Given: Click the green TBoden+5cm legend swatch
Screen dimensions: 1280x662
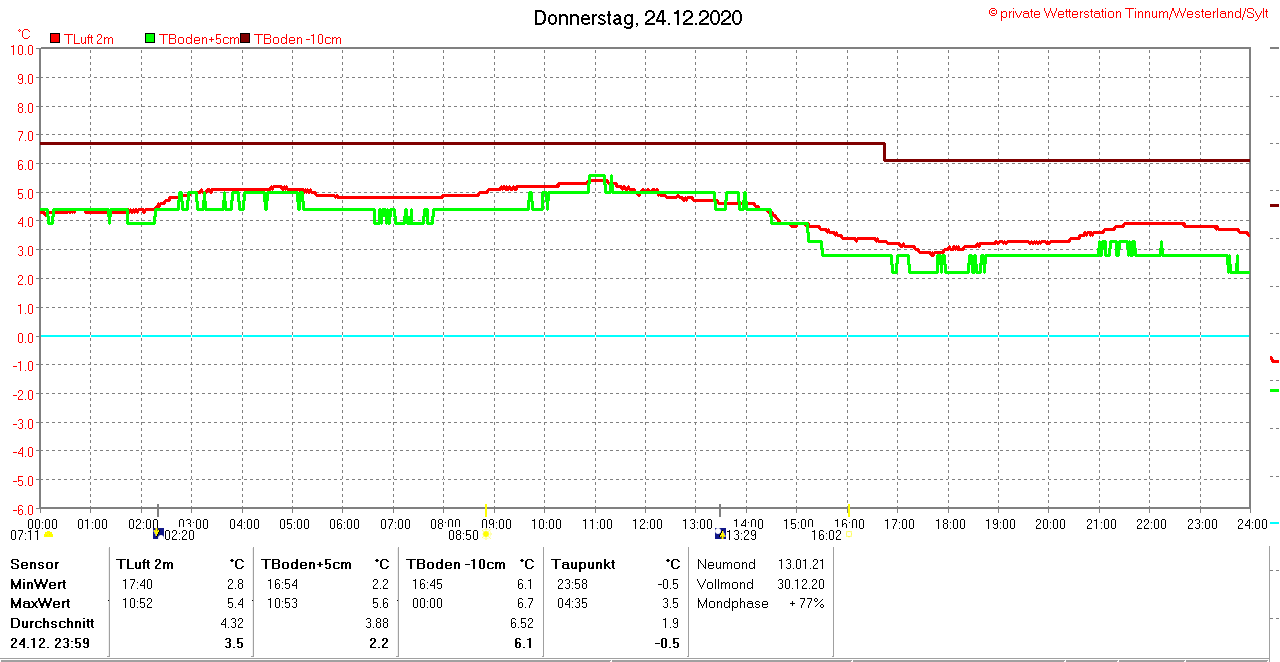Looking at the screenshot, I should point(151,39).
